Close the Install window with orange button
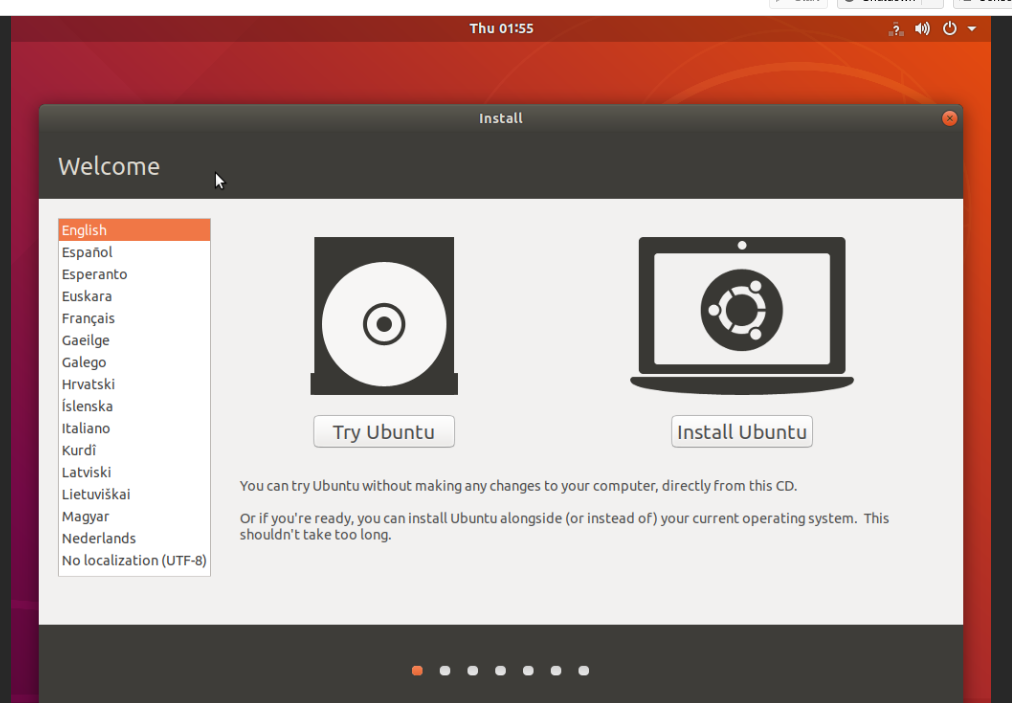This screenshot has width=1012, height=703. click(x=949, y=118)
